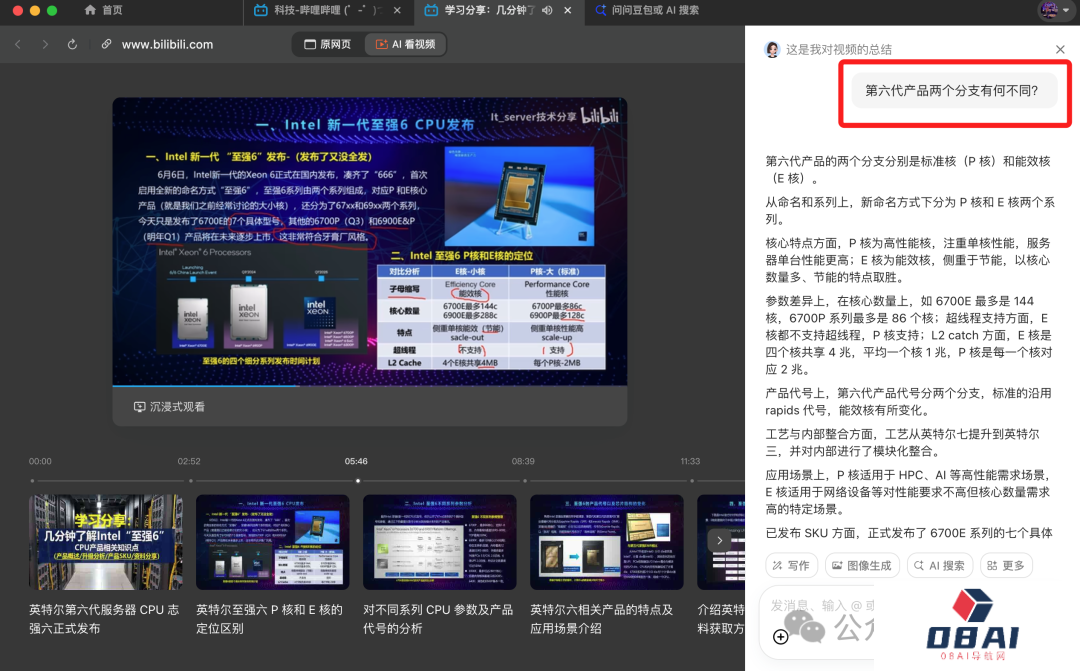Jump to the 08:39 timeline marker
1080x671 pixels.
(523, 461)
